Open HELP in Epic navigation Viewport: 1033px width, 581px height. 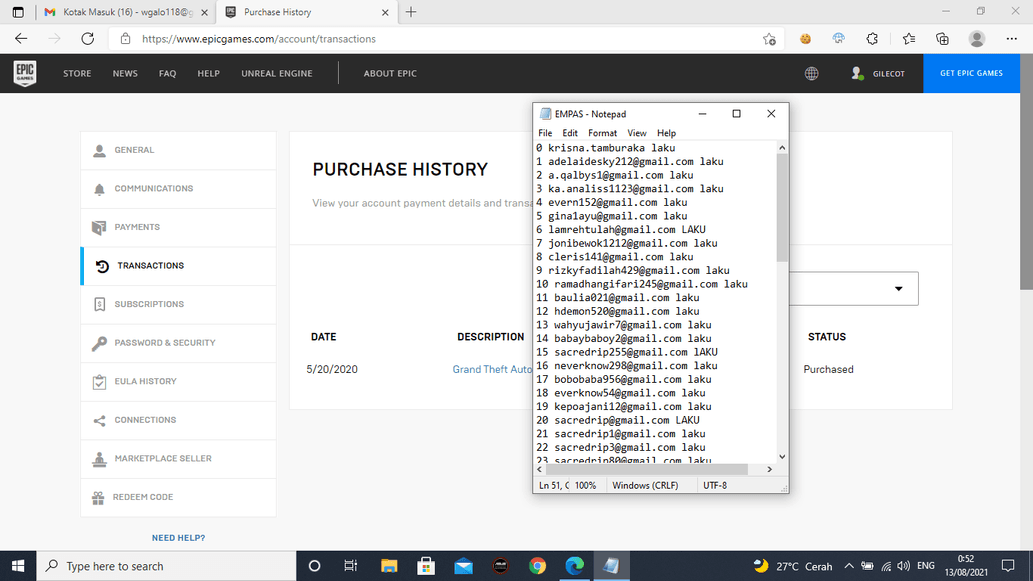click(208, 74)
